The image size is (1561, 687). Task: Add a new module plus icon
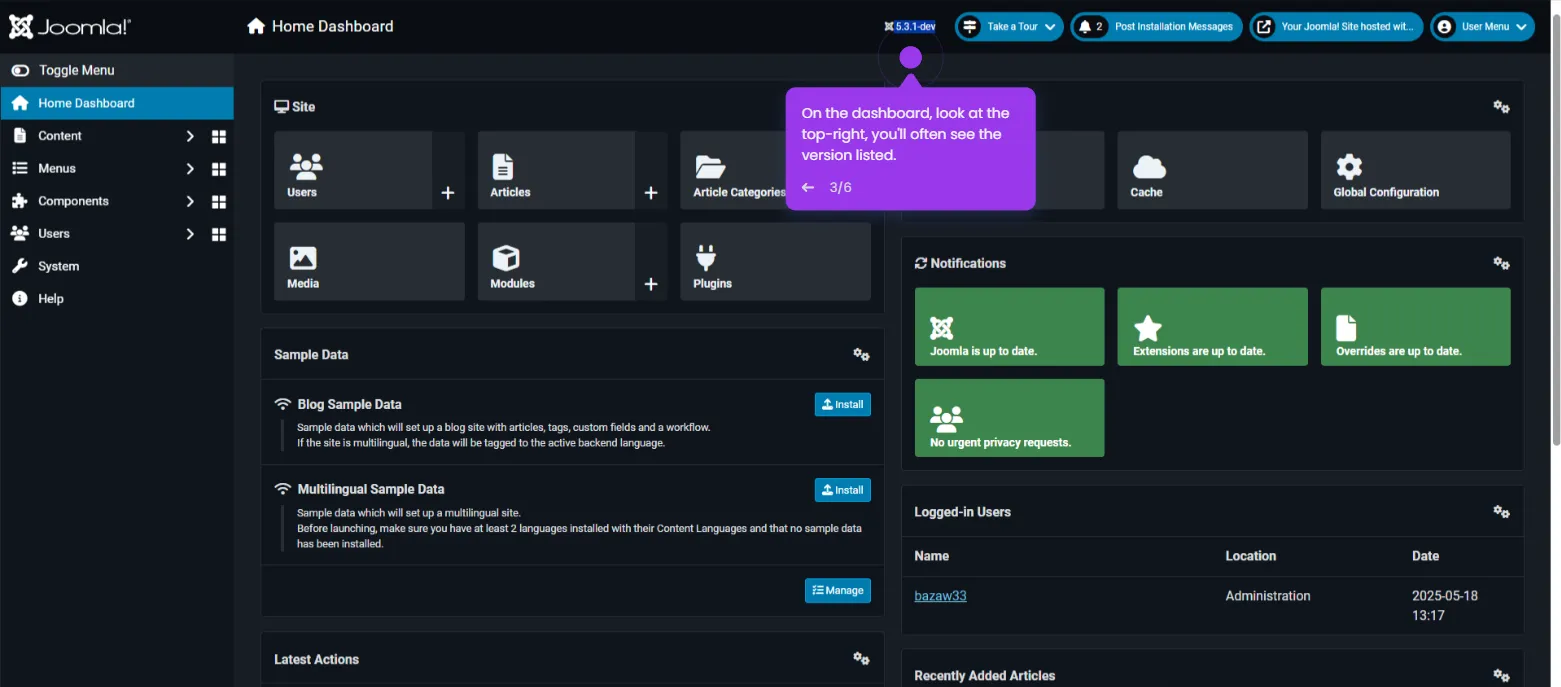[x=651, y=284]
